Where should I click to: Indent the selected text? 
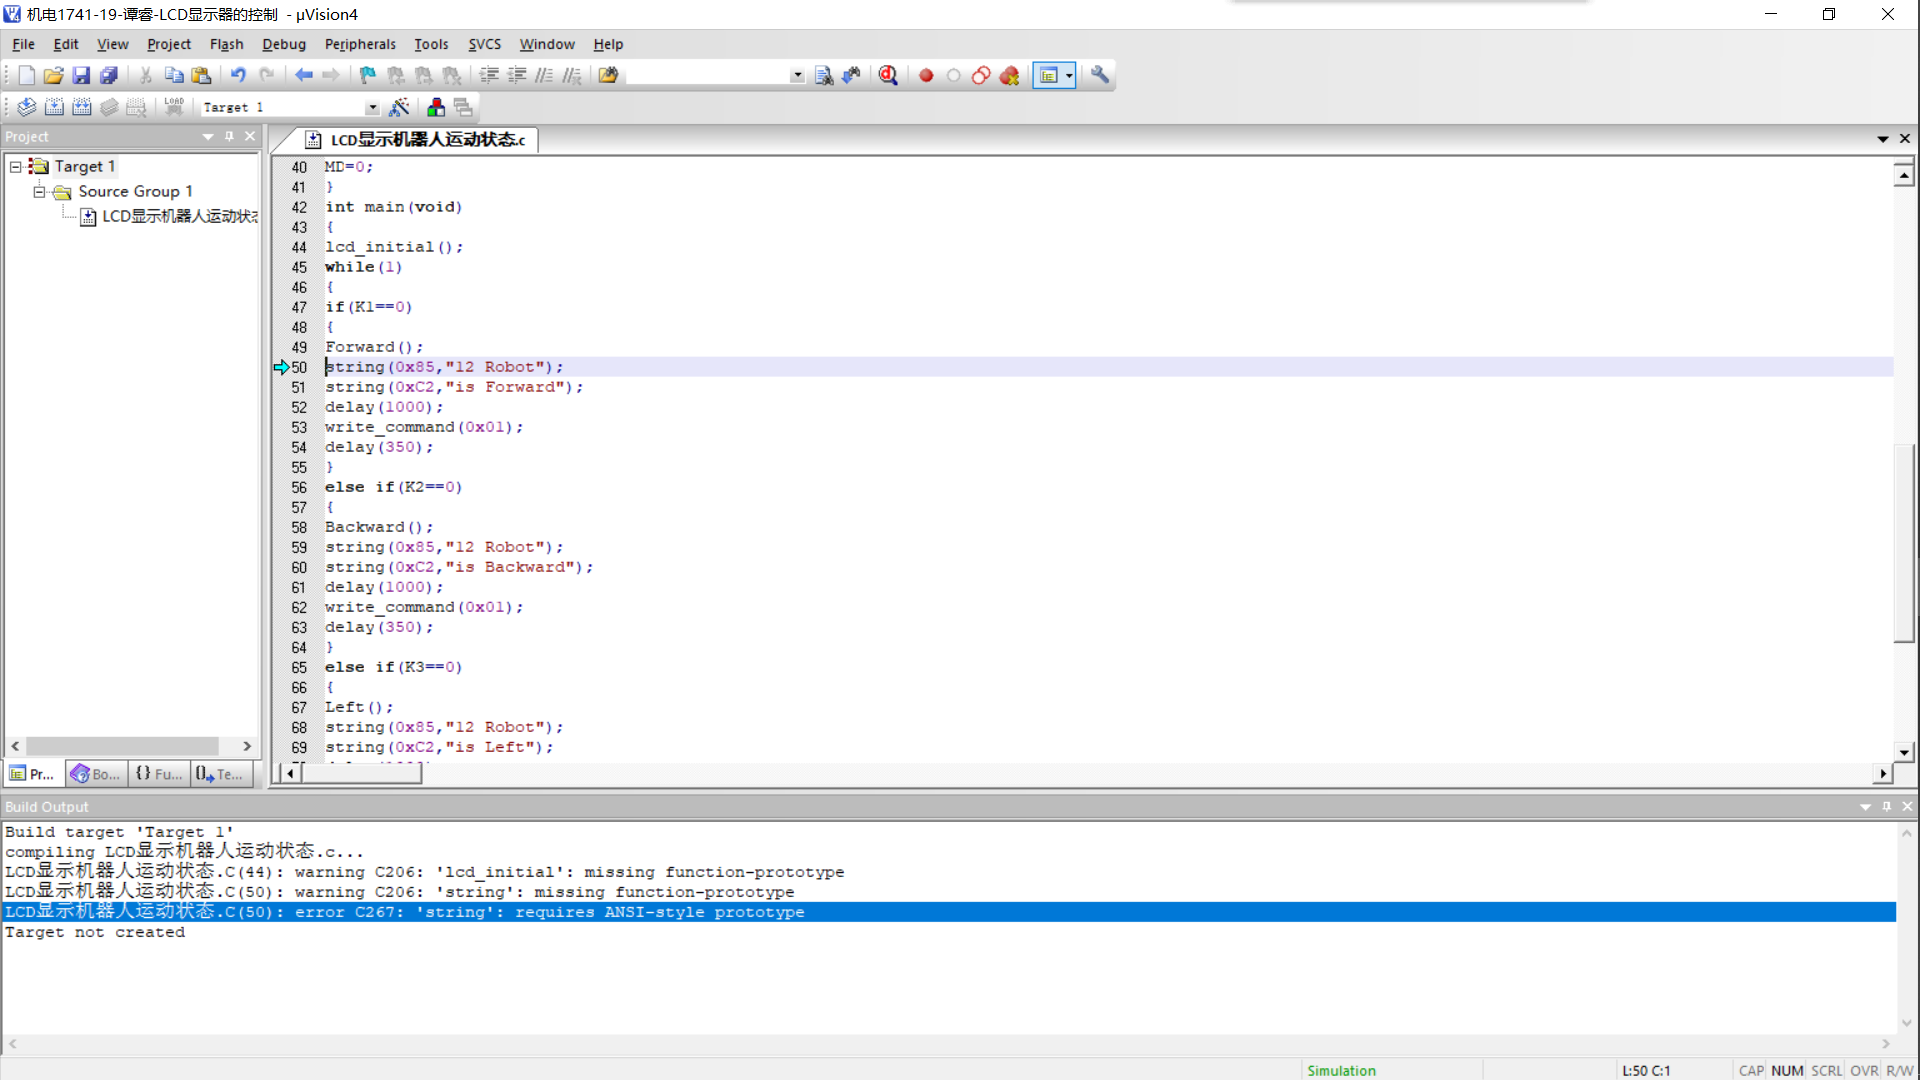click(489, 75)
